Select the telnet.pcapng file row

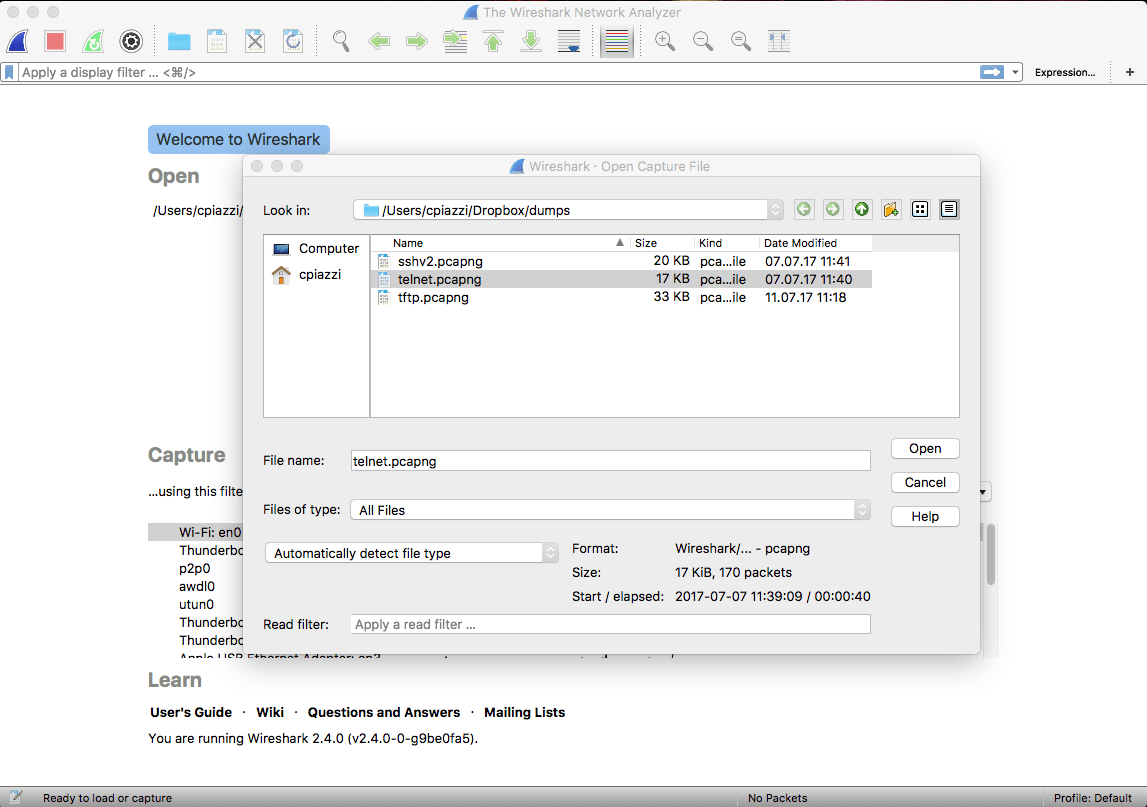[622, 279]
